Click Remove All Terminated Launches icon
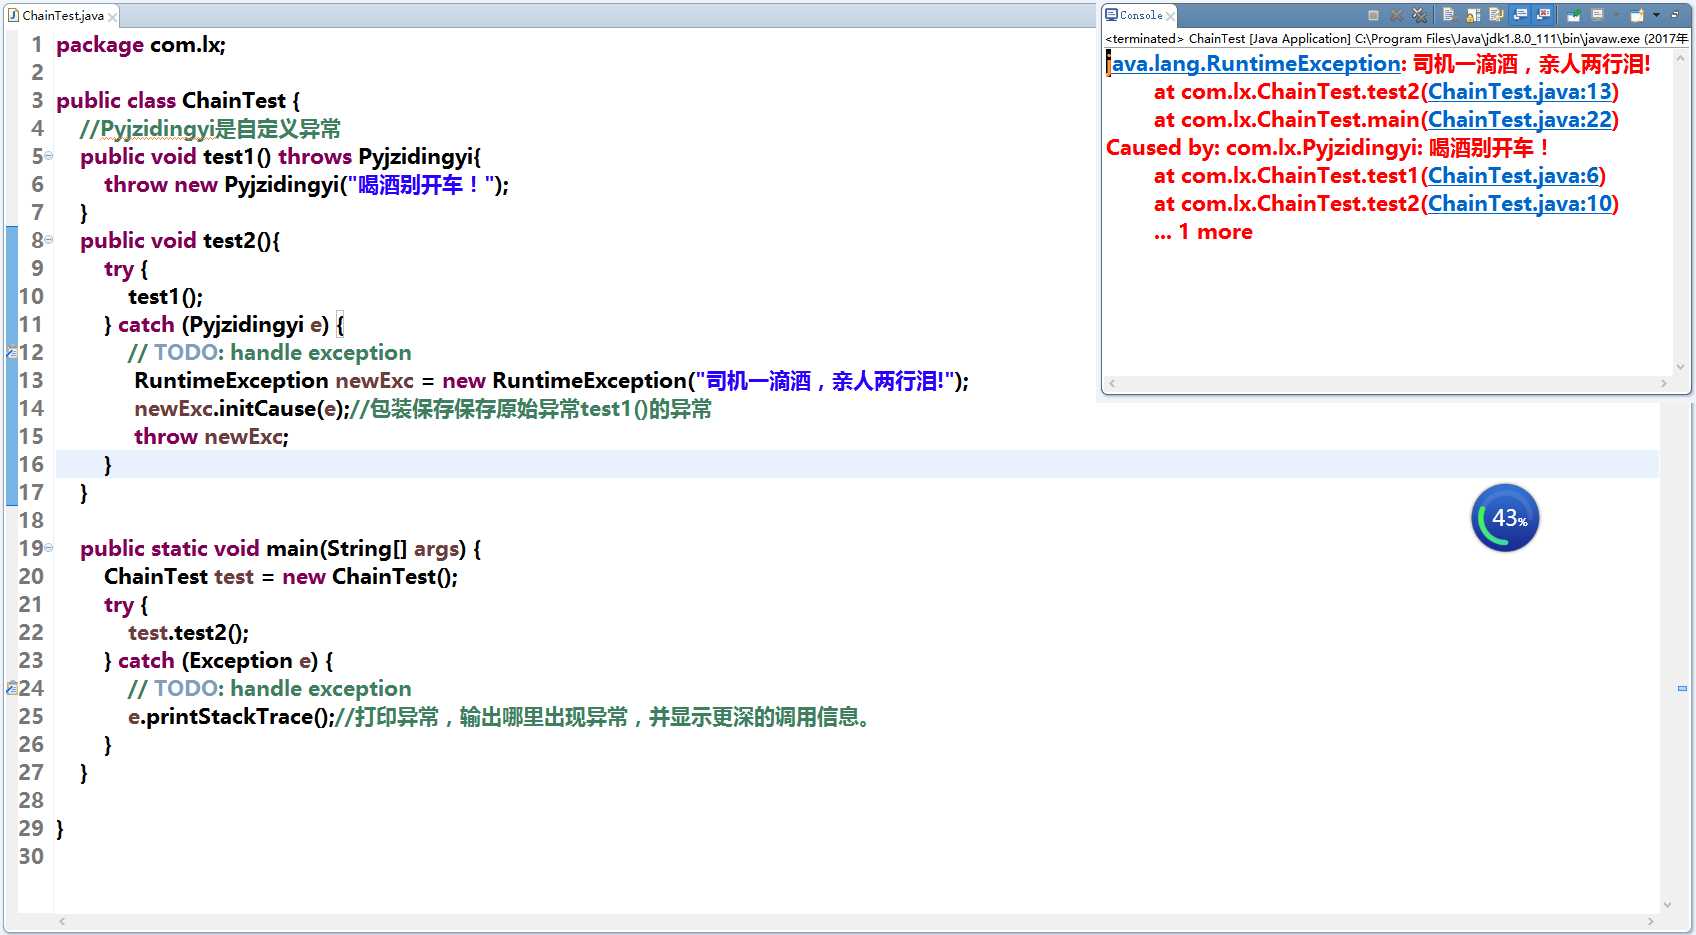This screenshot has height=935, width=1696. pos(1419,15)
